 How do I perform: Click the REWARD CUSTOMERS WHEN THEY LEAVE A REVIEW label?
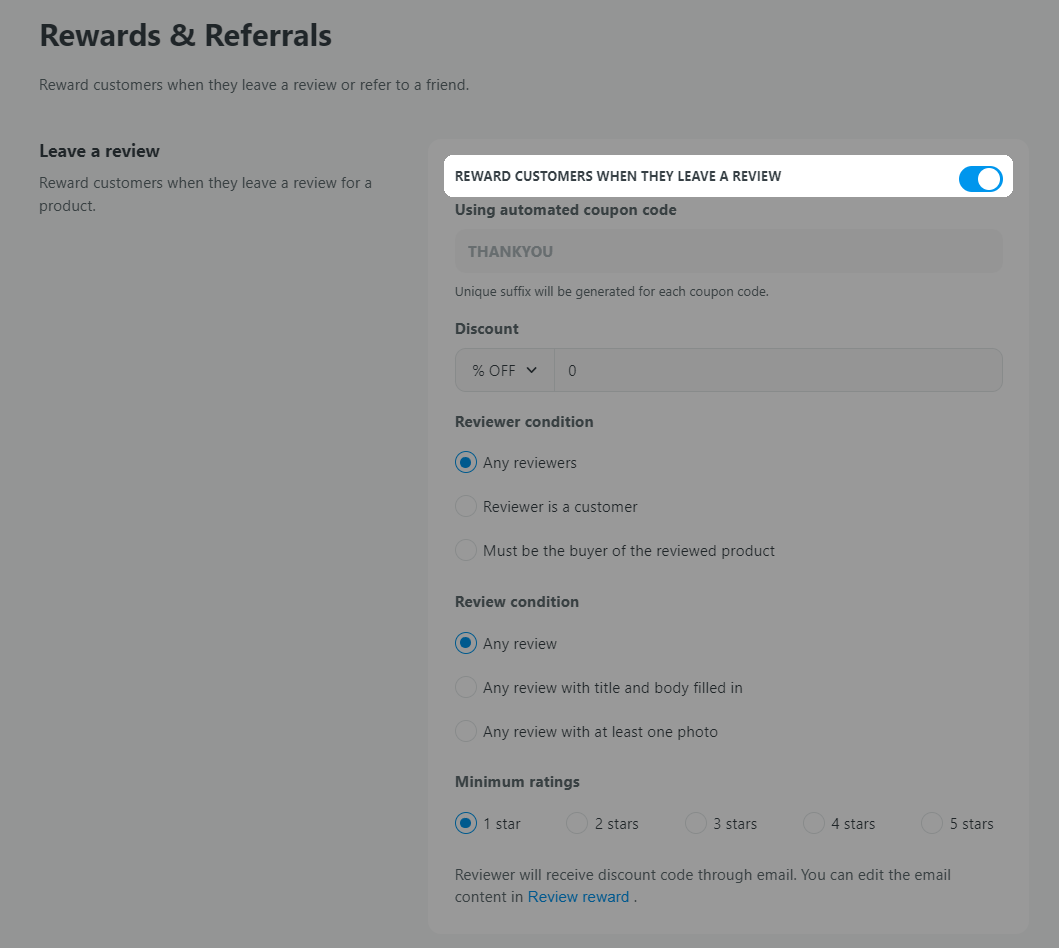[x=618, y=176]
